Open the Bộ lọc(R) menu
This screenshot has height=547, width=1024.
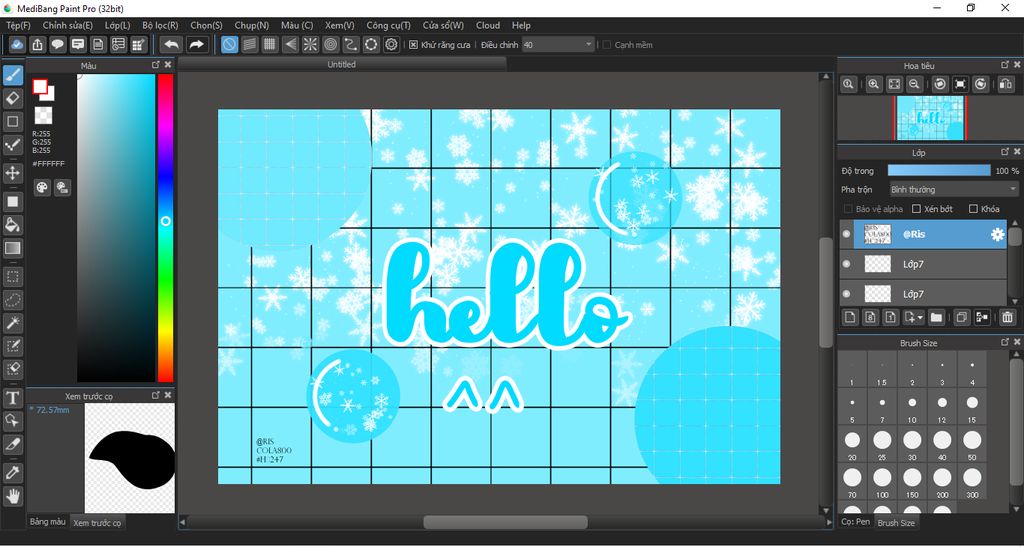[x=160, y=25]
